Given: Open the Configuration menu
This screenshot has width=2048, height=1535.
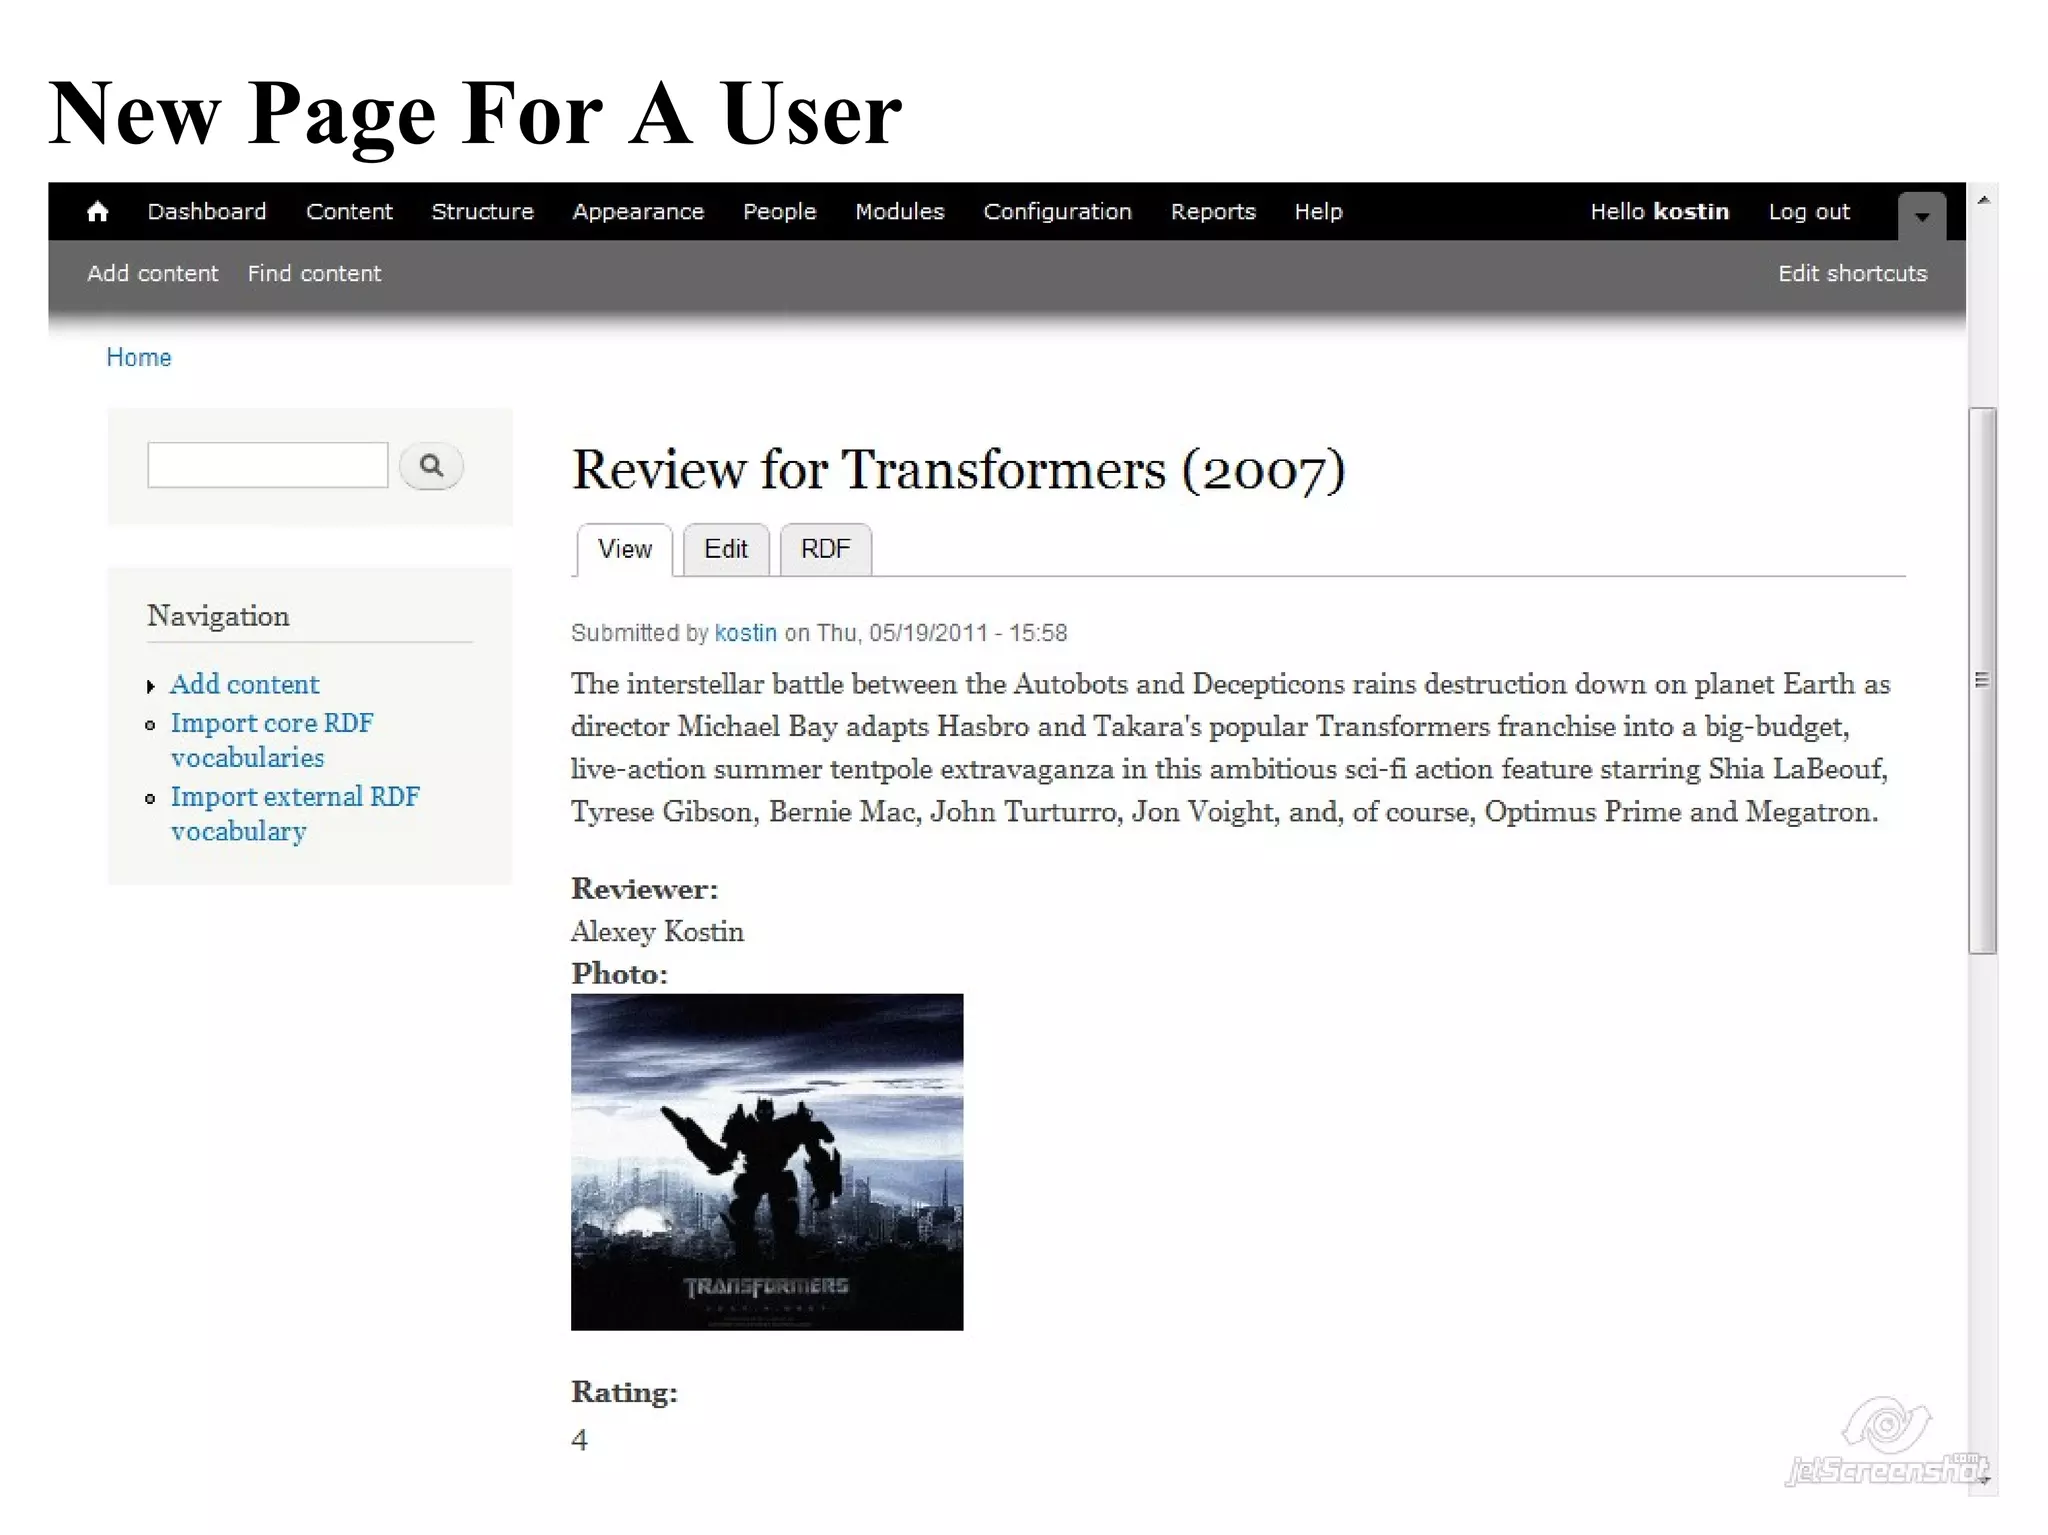Looking at the screenshot, I should click(x=1057, y=212).
